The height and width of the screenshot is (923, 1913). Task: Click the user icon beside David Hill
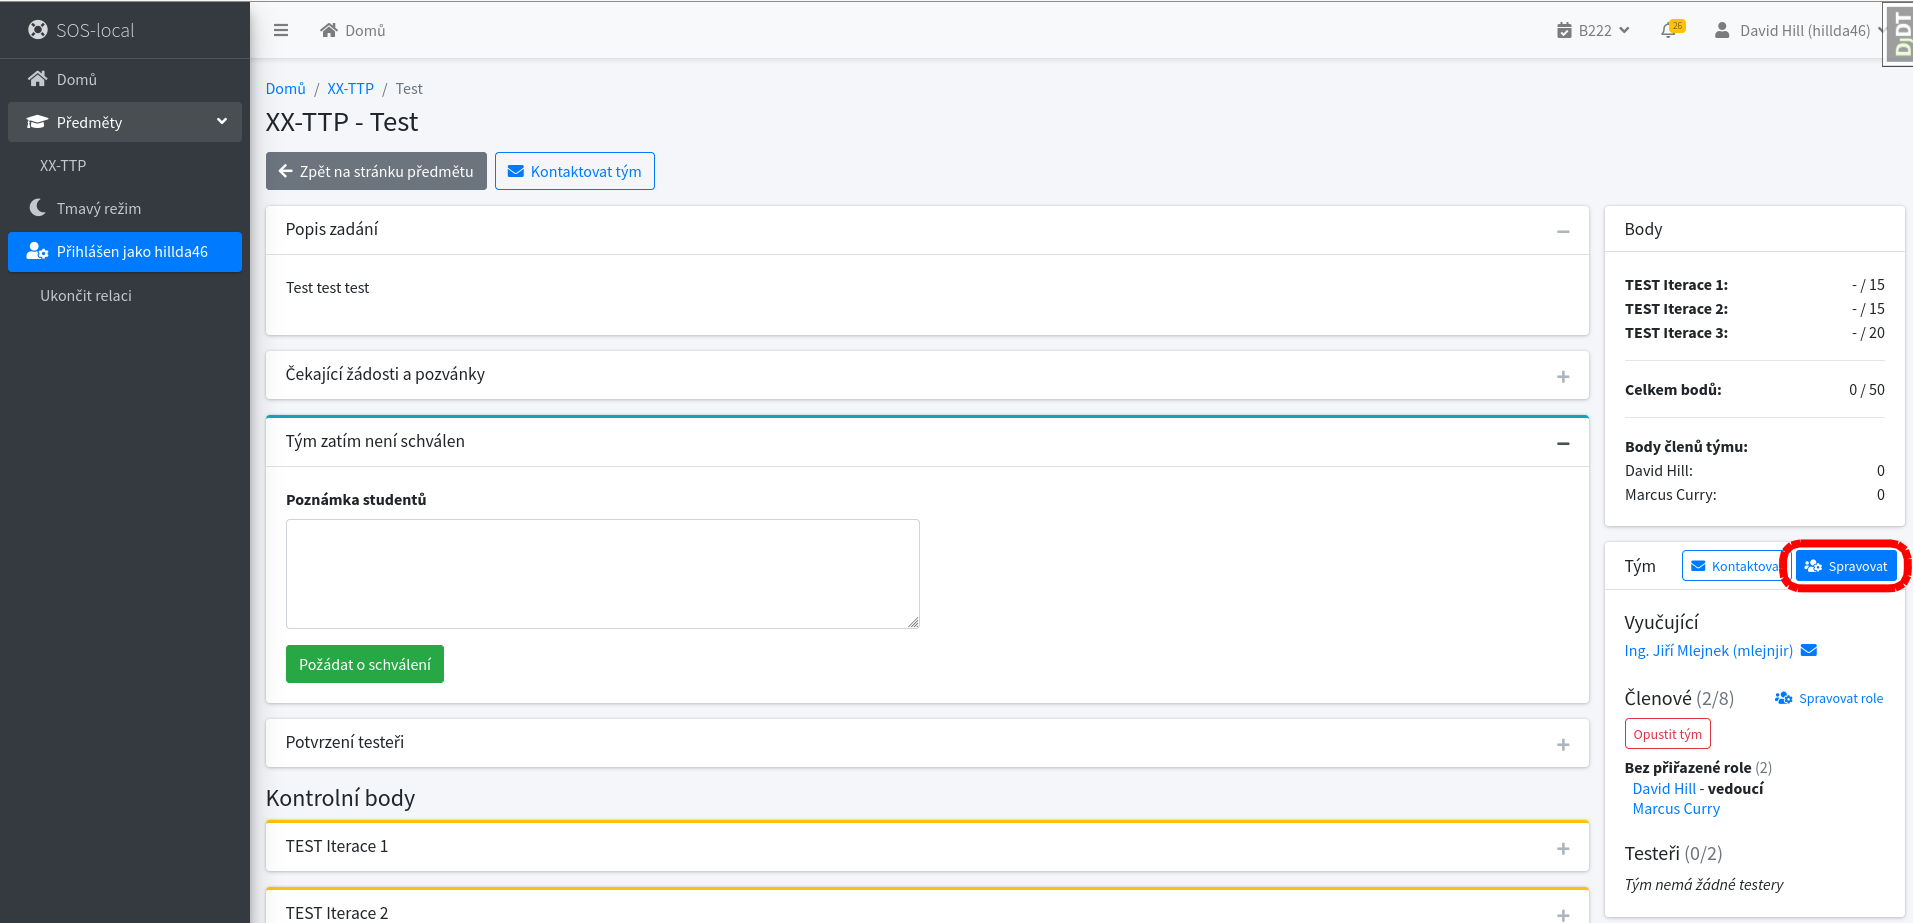[x=1722, y=30]
